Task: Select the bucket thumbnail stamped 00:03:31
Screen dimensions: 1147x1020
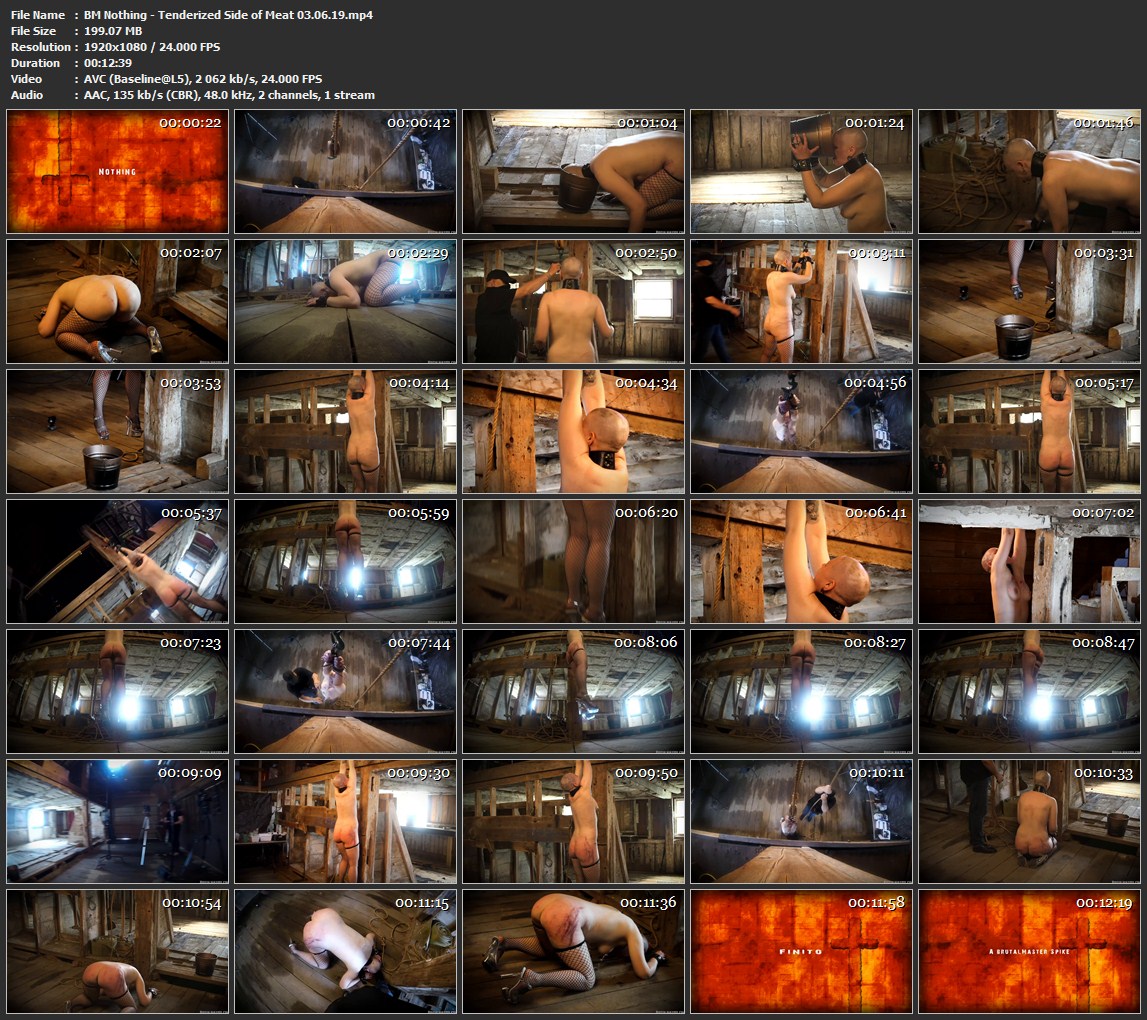Action: [1029, 301]
